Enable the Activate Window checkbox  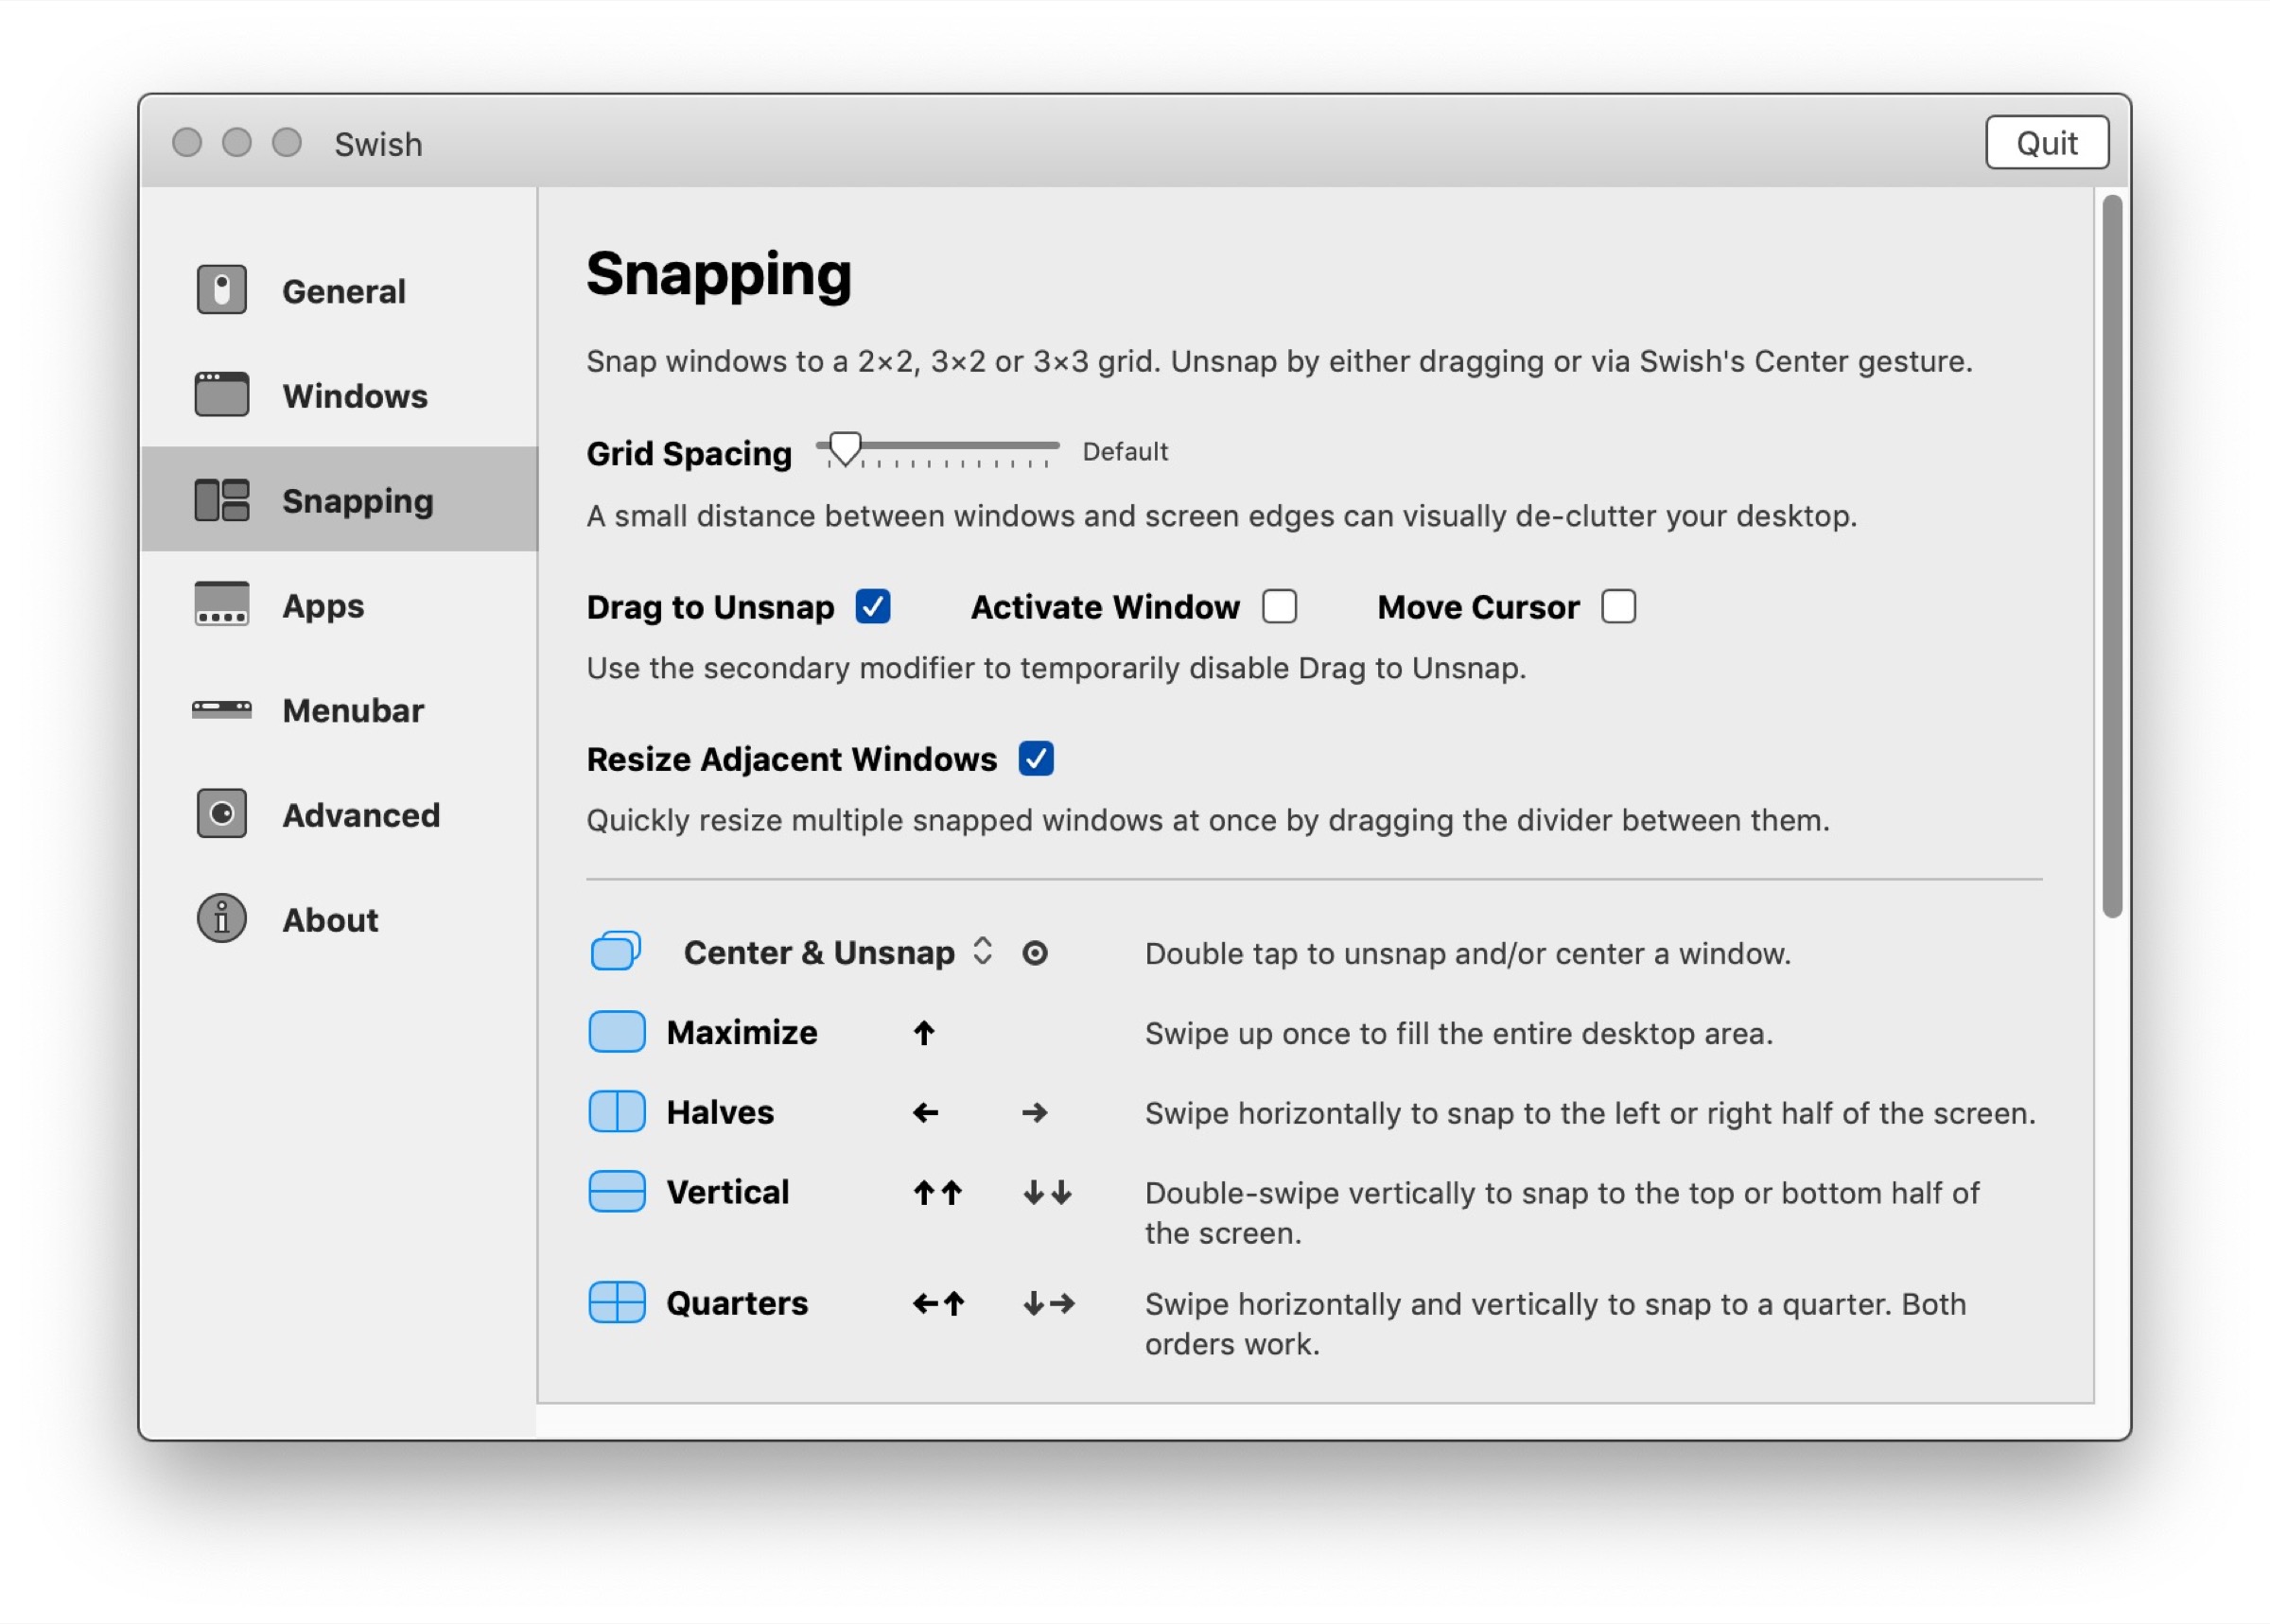1279,607
